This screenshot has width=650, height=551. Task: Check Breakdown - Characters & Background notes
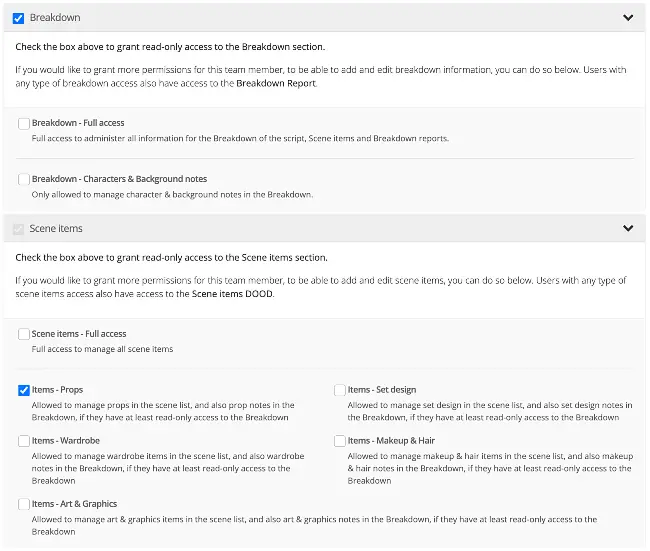coord(24,180)
